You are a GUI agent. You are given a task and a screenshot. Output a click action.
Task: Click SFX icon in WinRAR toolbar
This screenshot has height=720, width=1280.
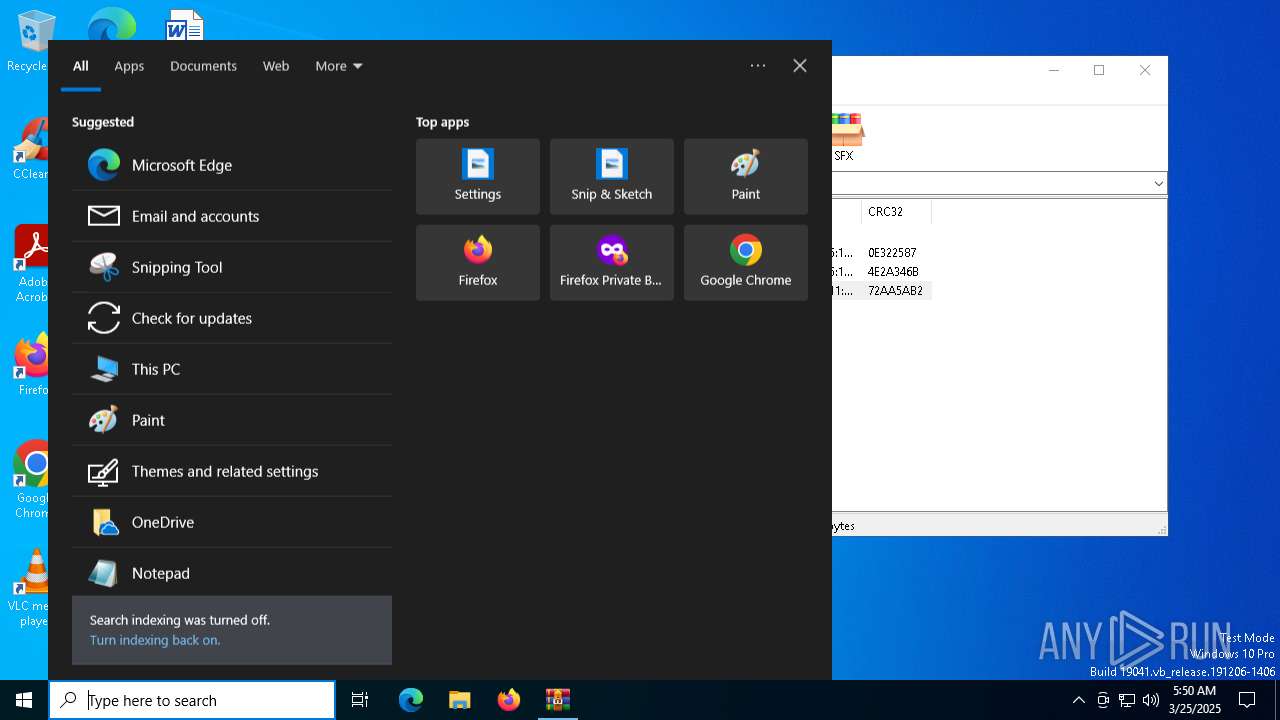846,137
